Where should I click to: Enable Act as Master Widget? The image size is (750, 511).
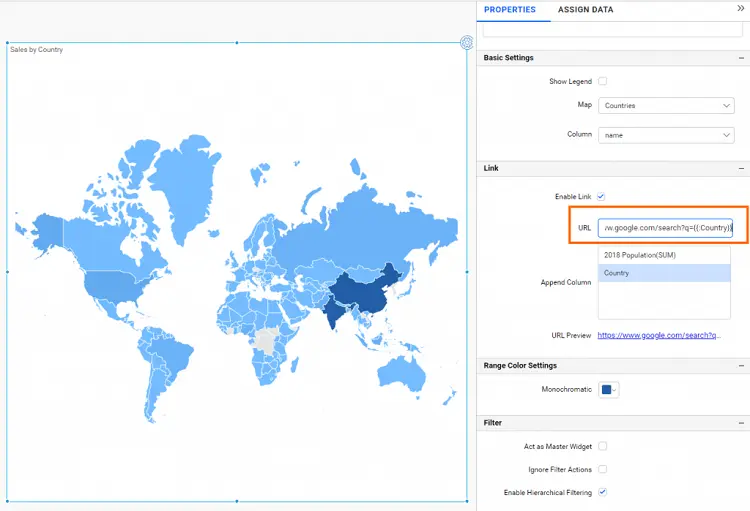tap(602, 446)
